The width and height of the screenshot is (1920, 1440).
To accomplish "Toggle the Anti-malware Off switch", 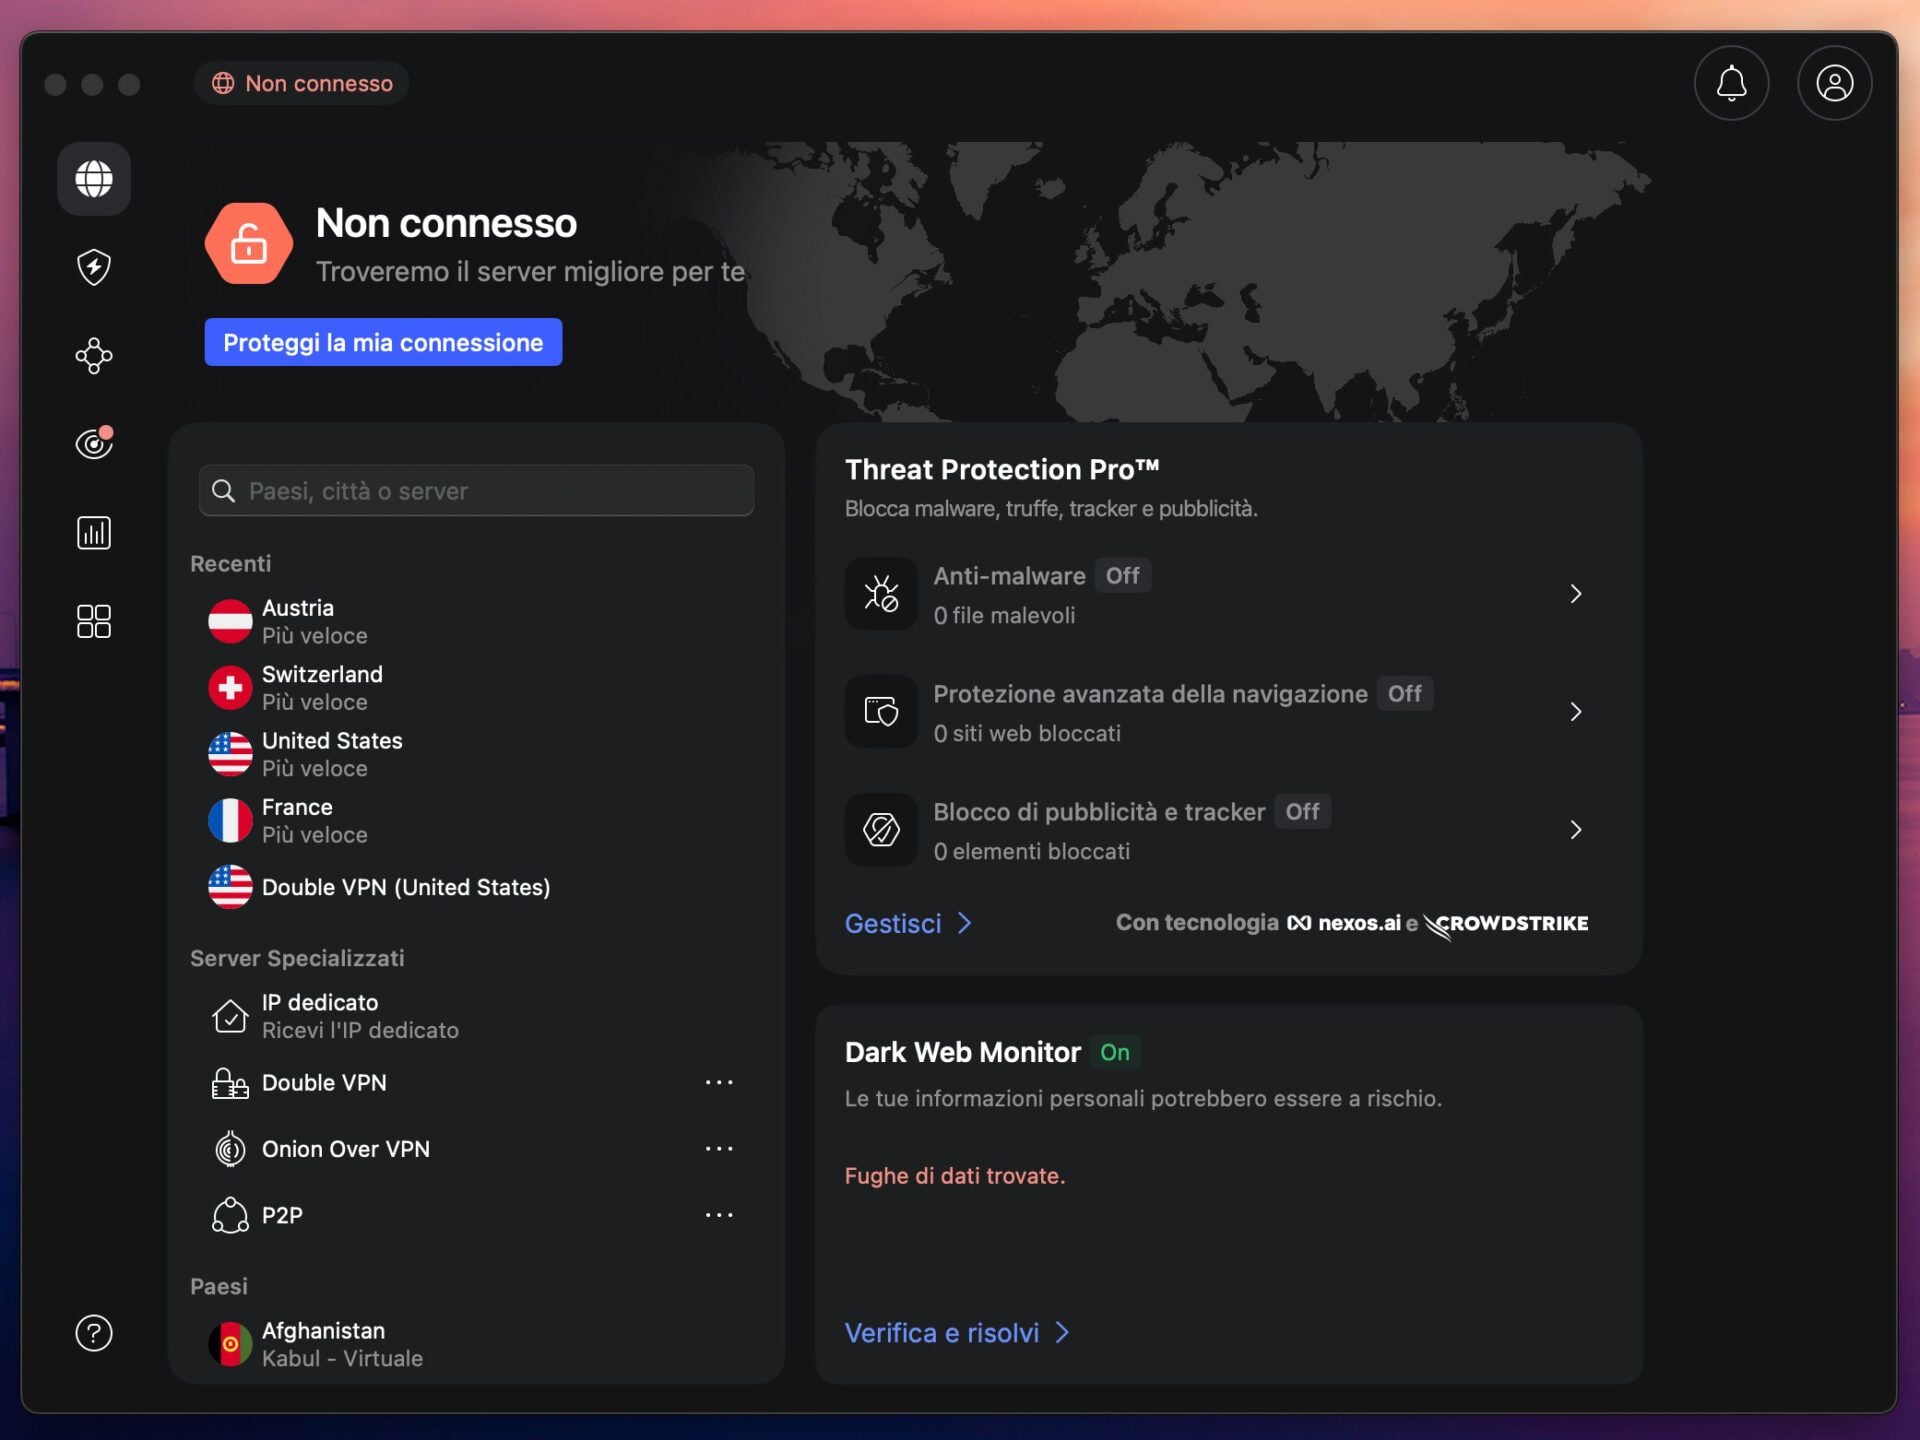I will 1122,575.
